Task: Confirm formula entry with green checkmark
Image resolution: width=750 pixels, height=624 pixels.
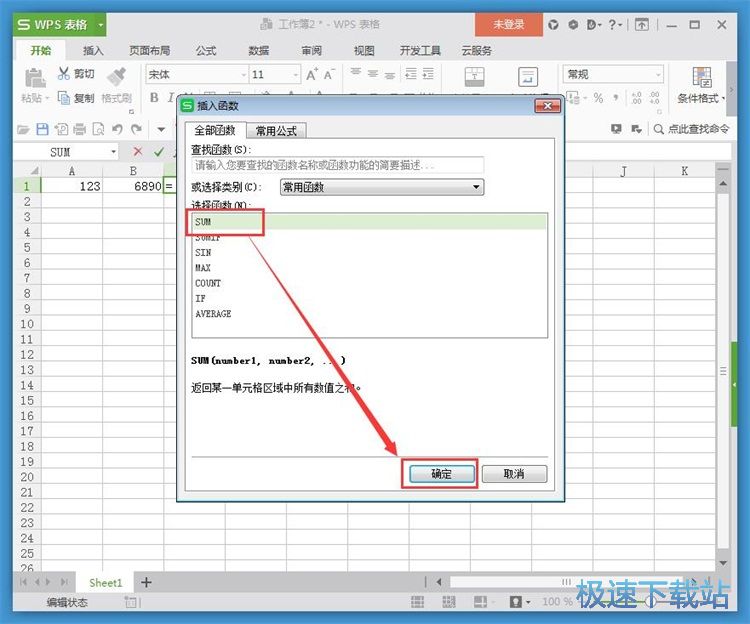Action: [159, 152]
